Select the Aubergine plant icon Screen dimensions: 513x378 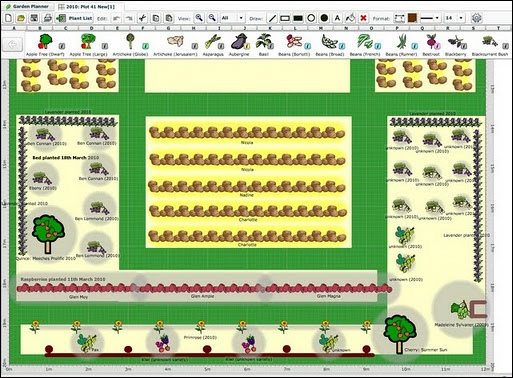239,42
